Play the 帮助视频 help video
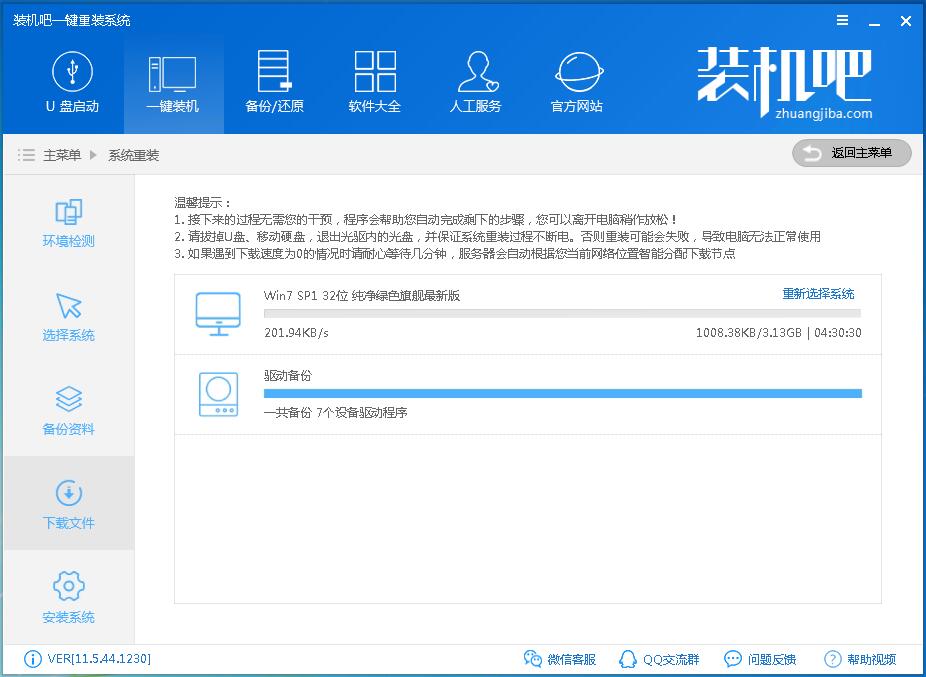 coord(862,659)
